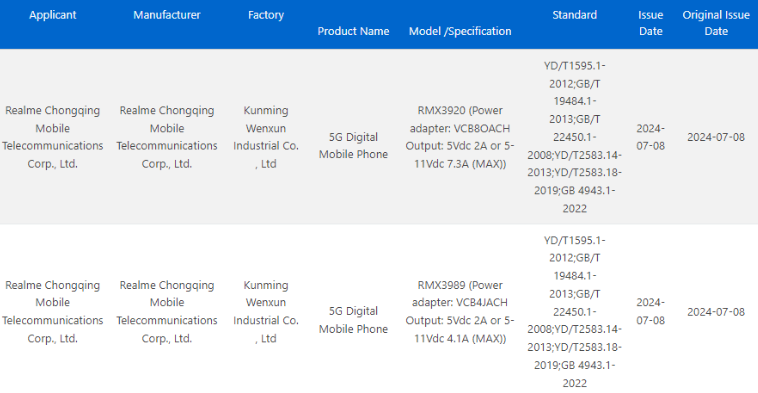Click 5G Digital Mobile Phone in RMX3989 row
This screenshot has width=758, height=393.
pos(353,320)
